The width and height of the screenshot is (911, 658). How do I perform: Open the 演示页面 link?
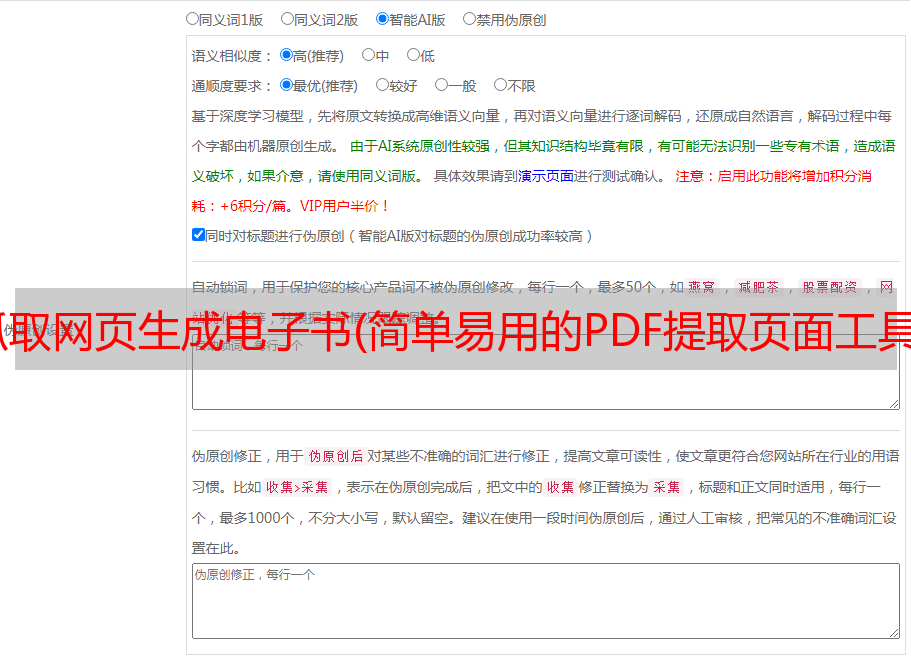[x=546, y=176]
